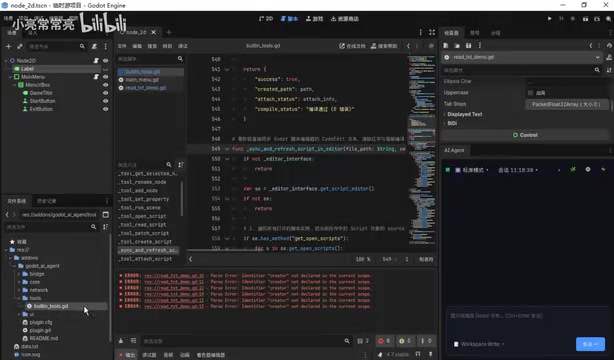614x360 pixels.
Task: Toggle error messages filter in output
Action: tap(384, 341)
